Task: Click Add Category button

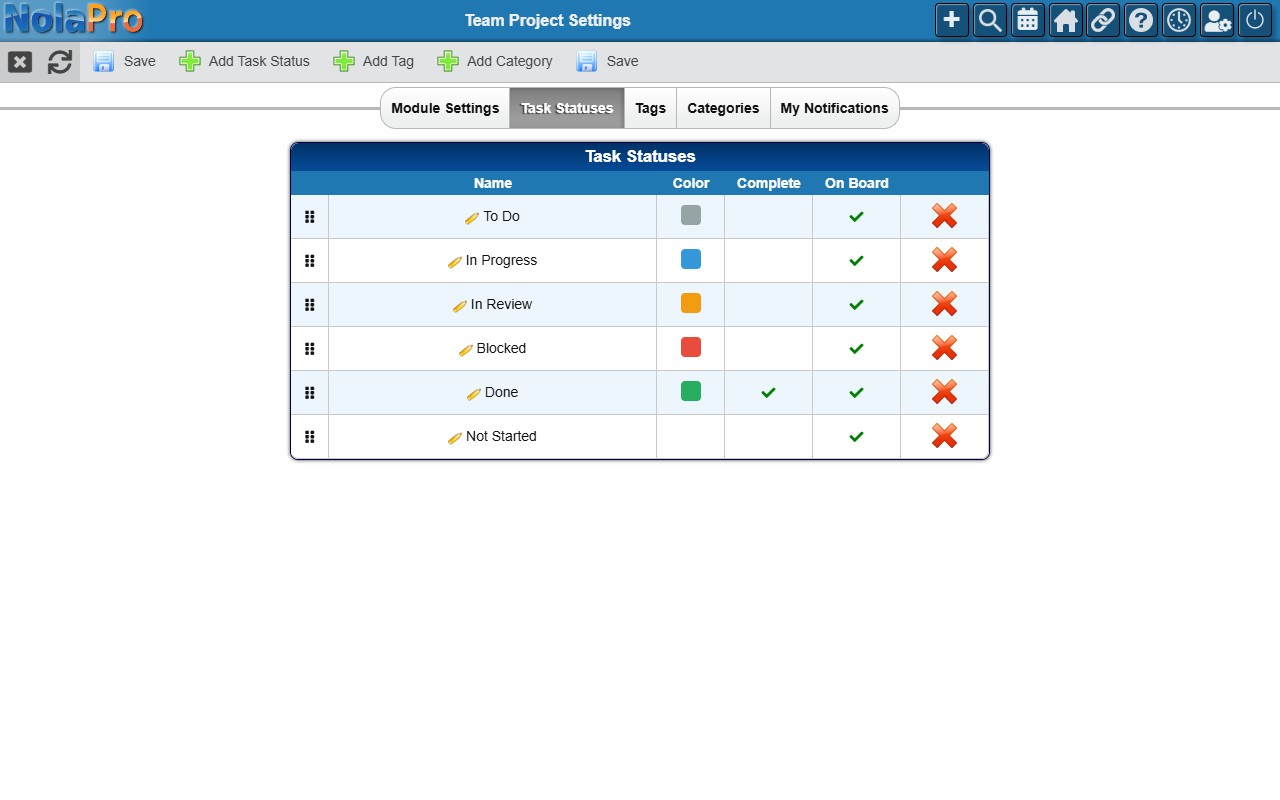Action: tap(495, 61)
